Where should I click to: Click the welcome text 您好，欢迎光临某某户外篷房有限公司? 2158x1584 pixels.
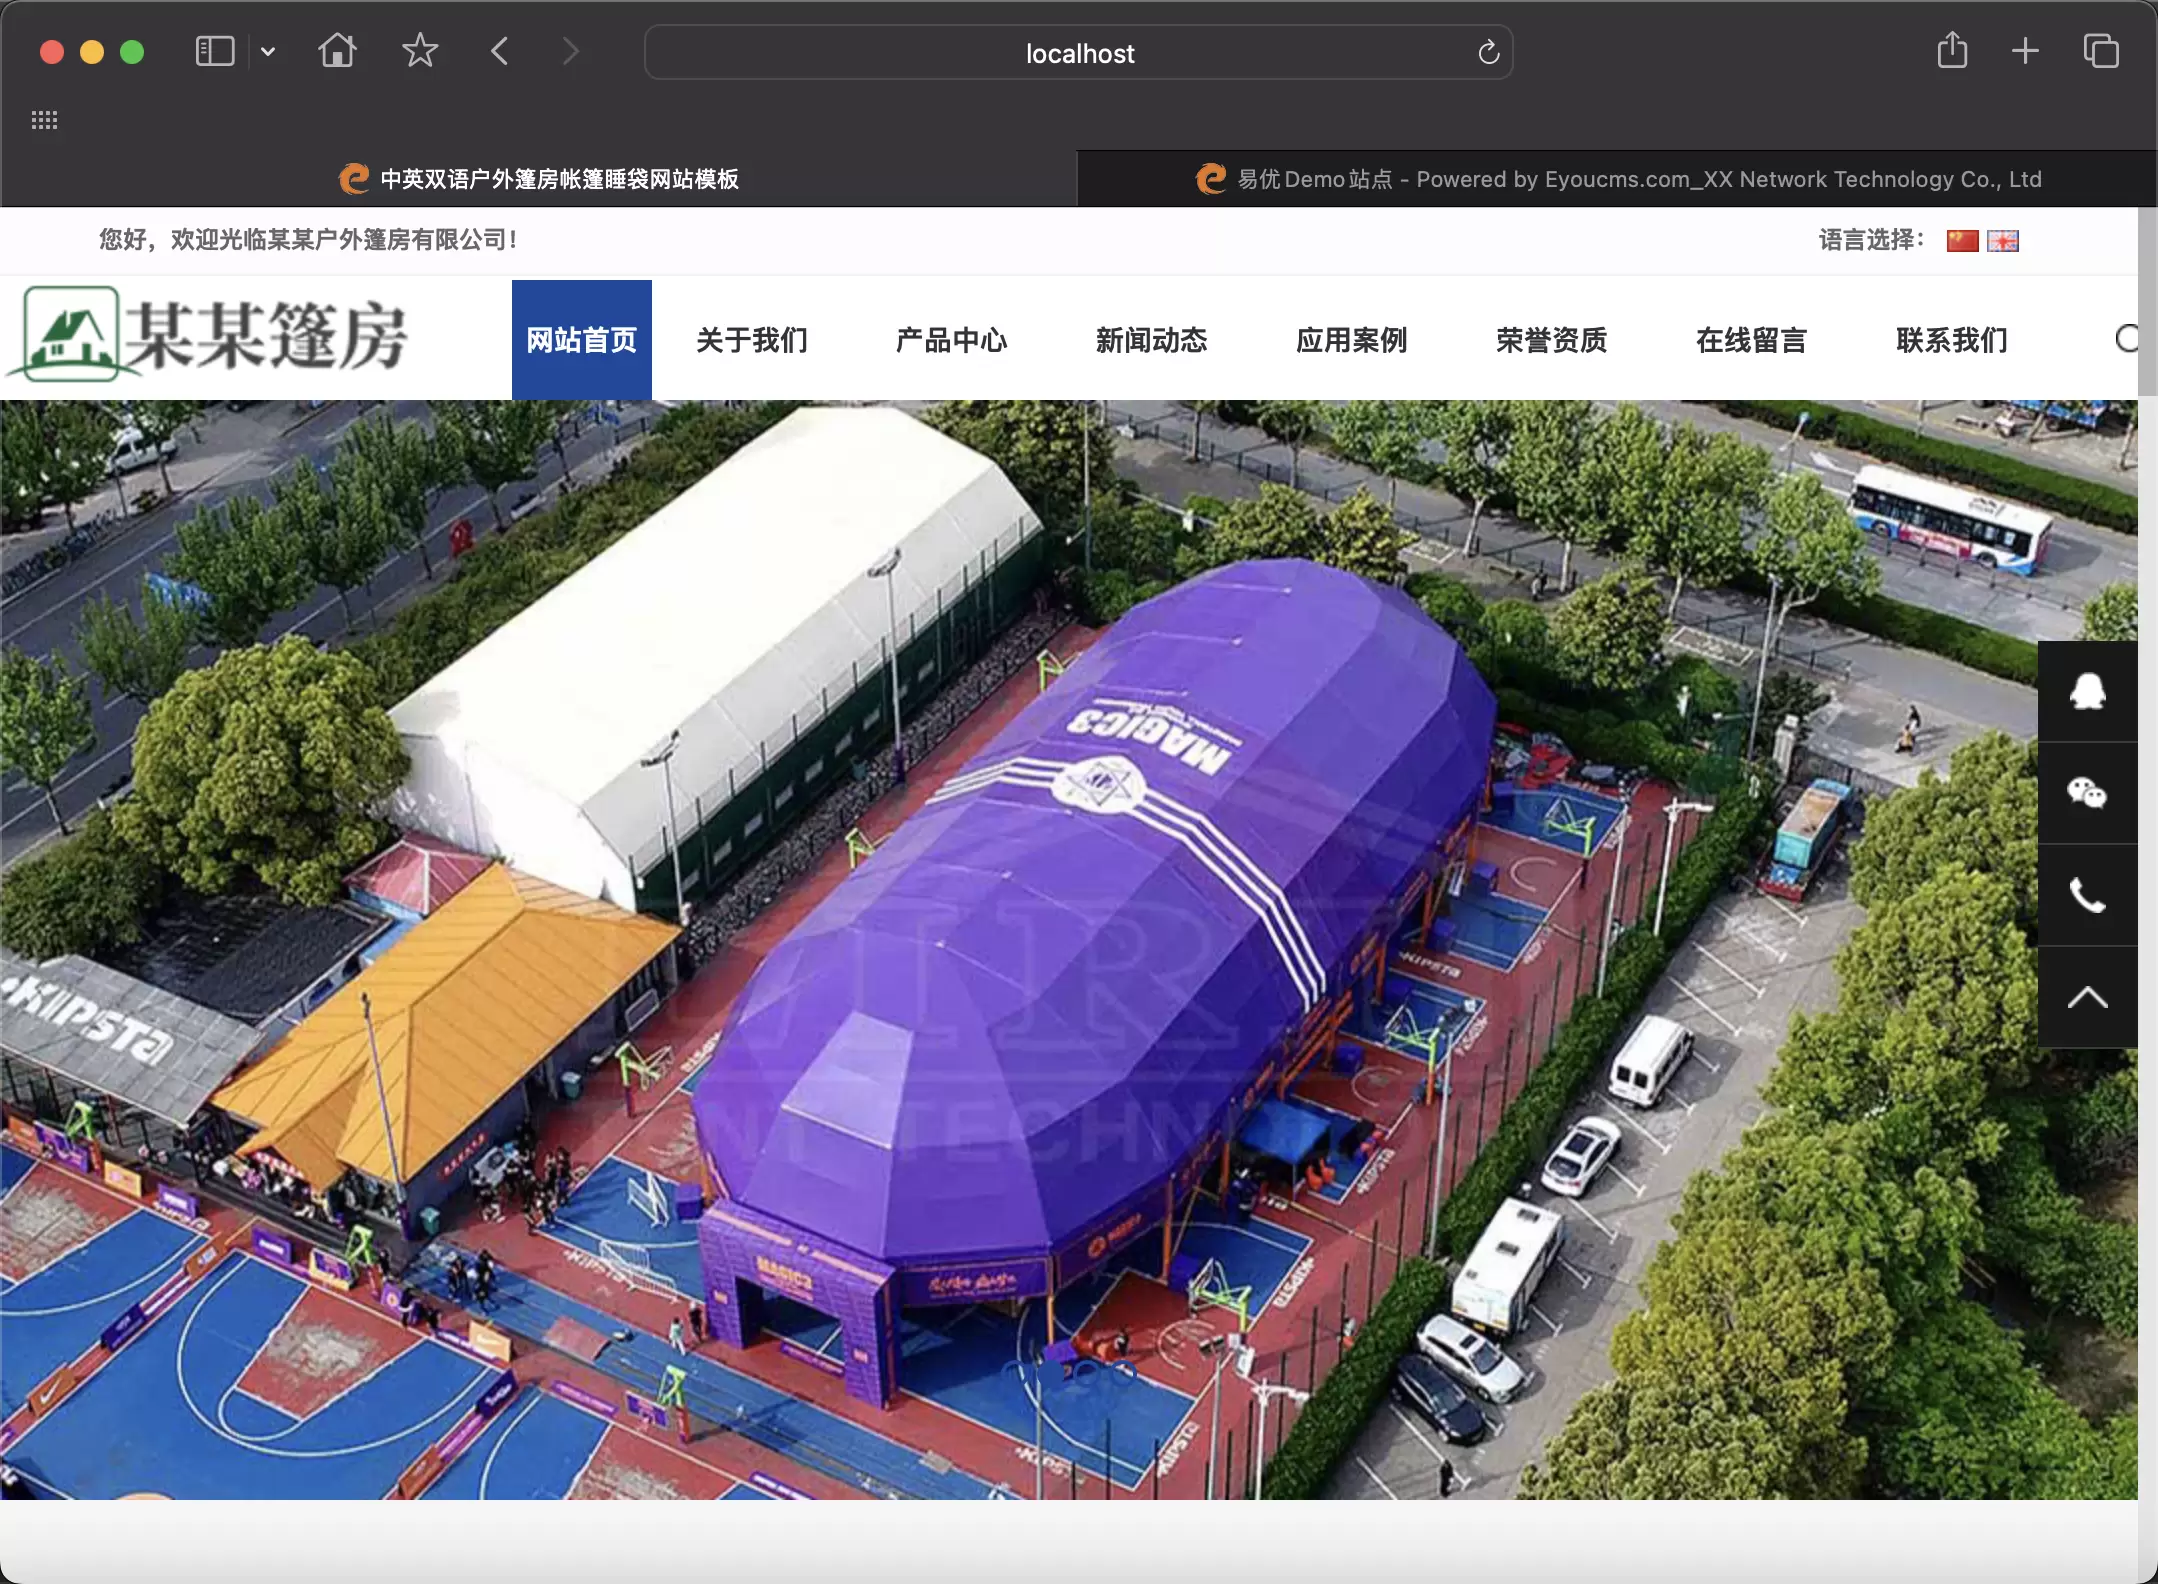pyautogui.click(x=307, y=240)
